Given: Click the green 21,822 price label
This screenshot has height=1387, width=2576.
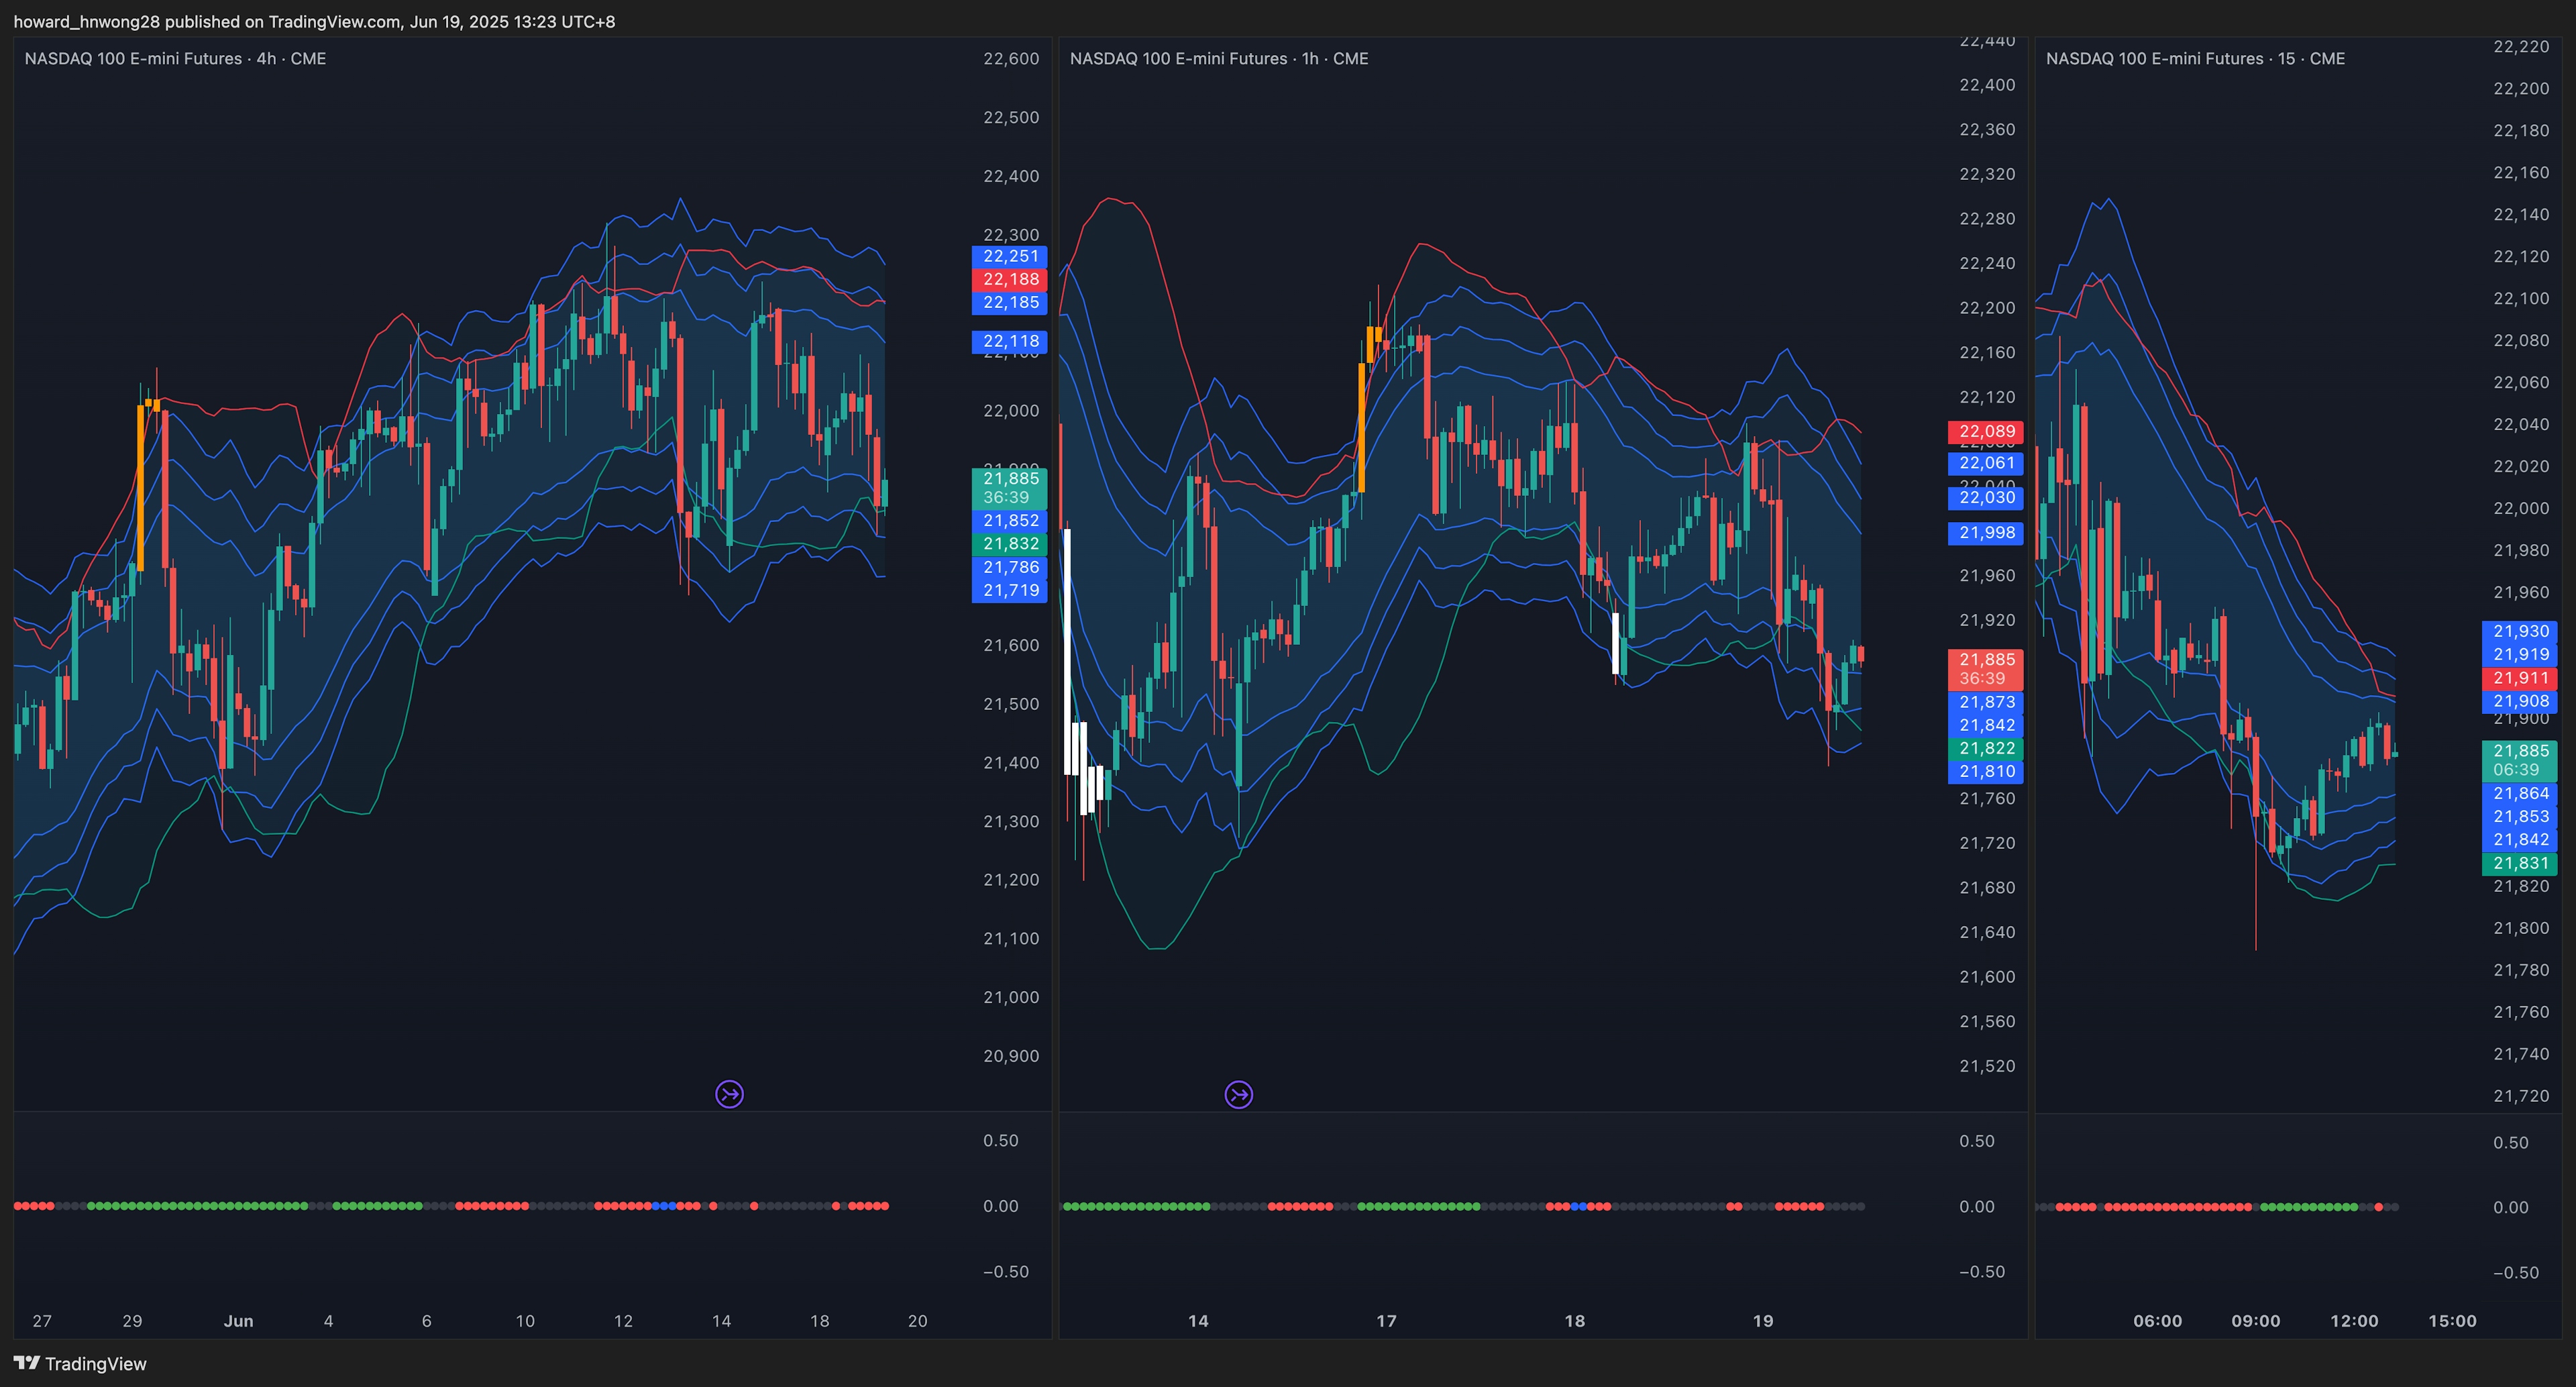Looking at the screenshot, I should [1985, 748].
